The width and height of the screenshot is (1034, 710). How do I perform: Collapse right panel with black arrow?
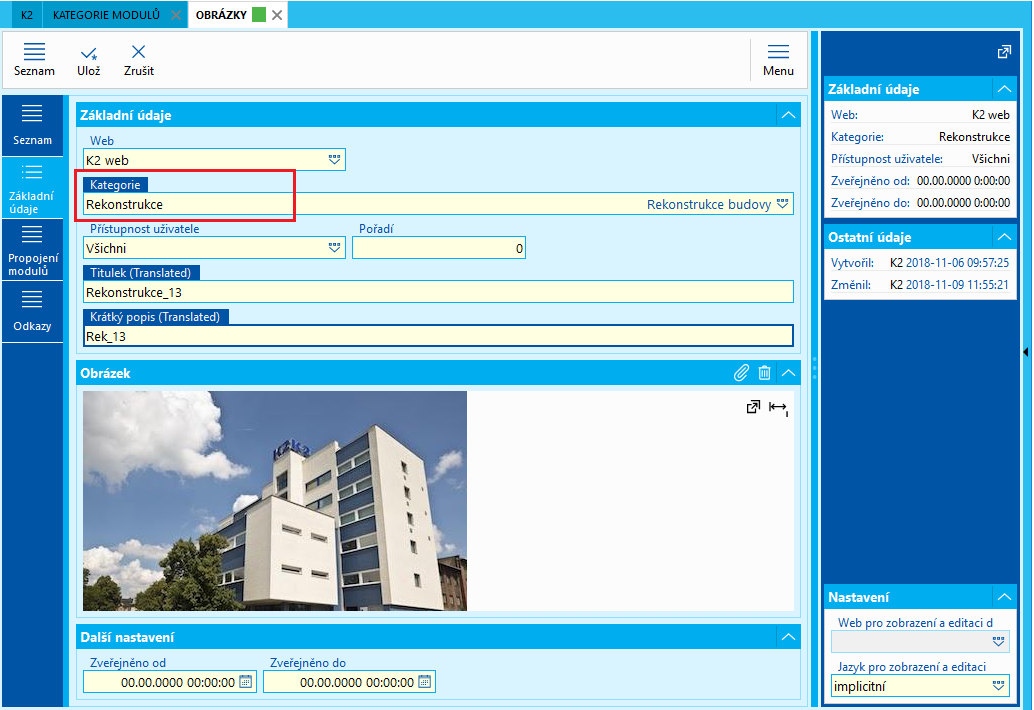[1026, 352]
